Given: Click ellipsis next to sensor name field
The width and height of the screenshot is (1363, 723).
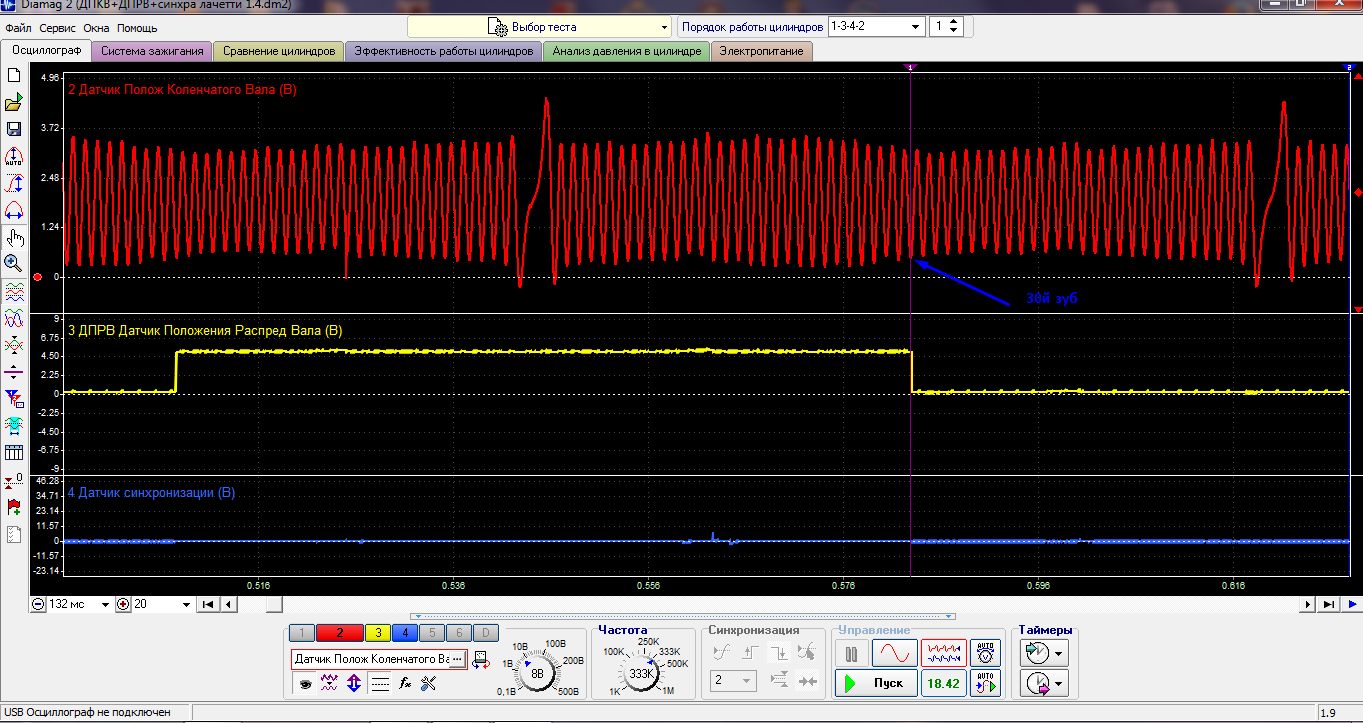Looking at the screenshot, I should pyautogui.click(x=458, y=660).
